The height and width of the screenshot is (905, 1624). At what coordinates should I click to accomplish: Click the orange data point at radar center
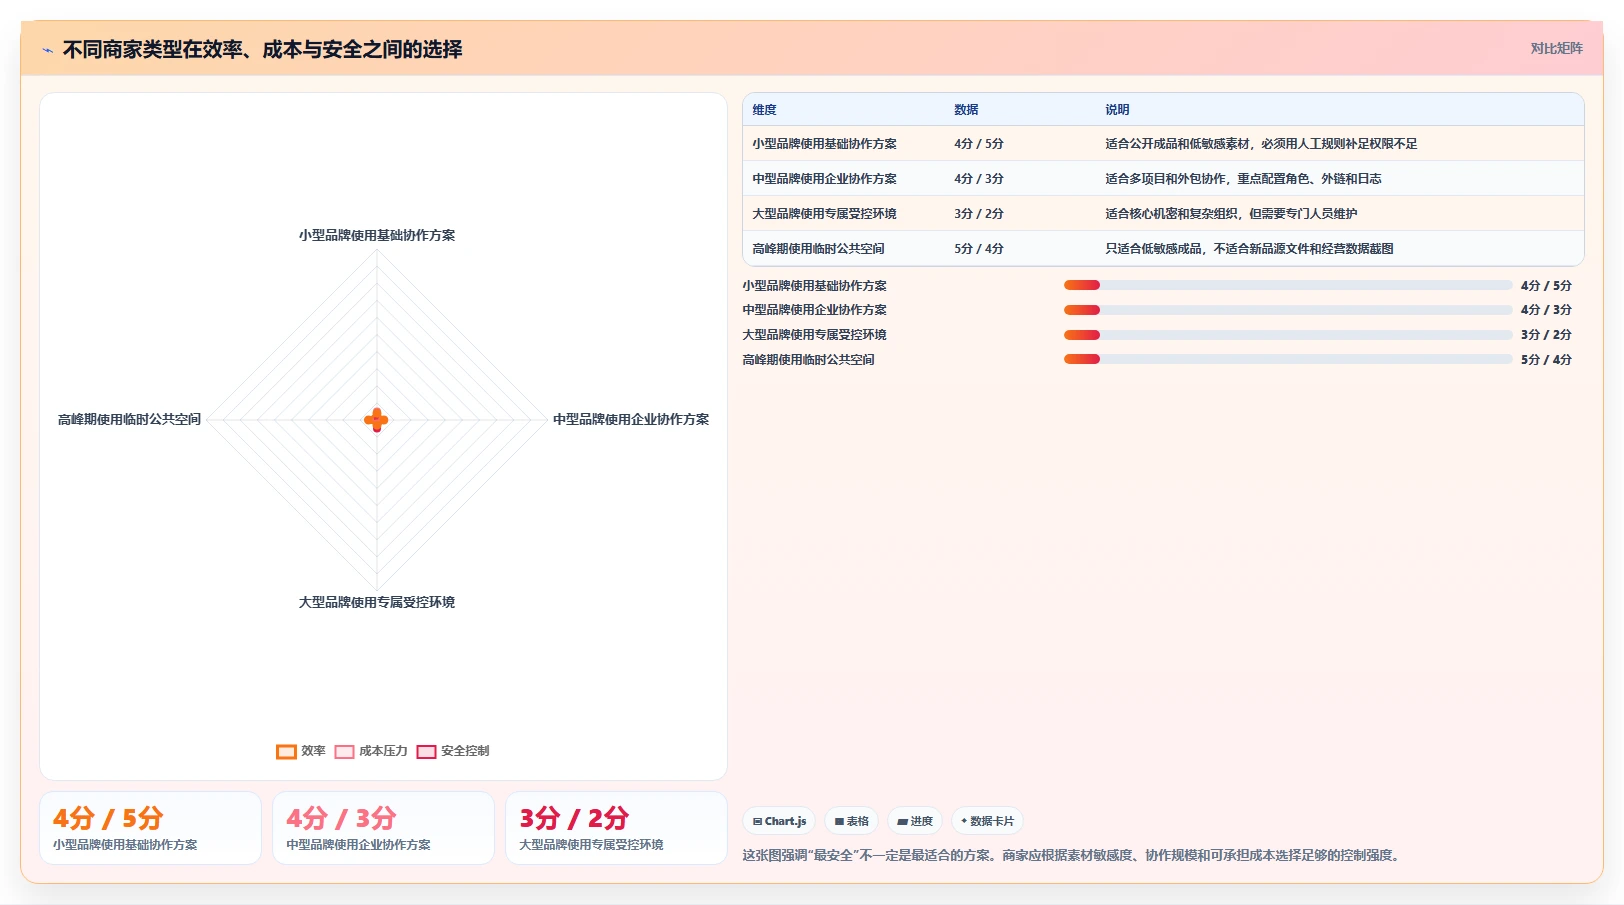click(376, 420)
